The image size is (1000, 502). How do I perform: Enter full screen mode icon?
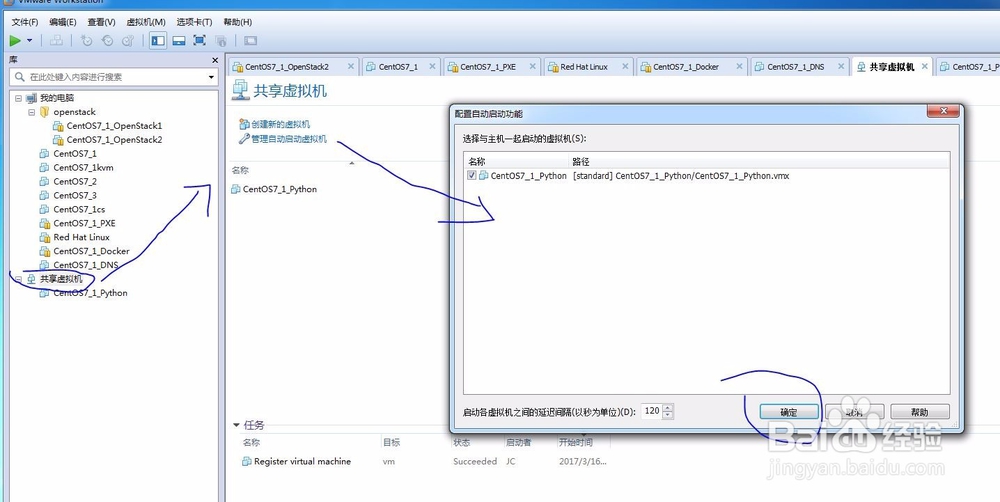[x=200, y=41]
